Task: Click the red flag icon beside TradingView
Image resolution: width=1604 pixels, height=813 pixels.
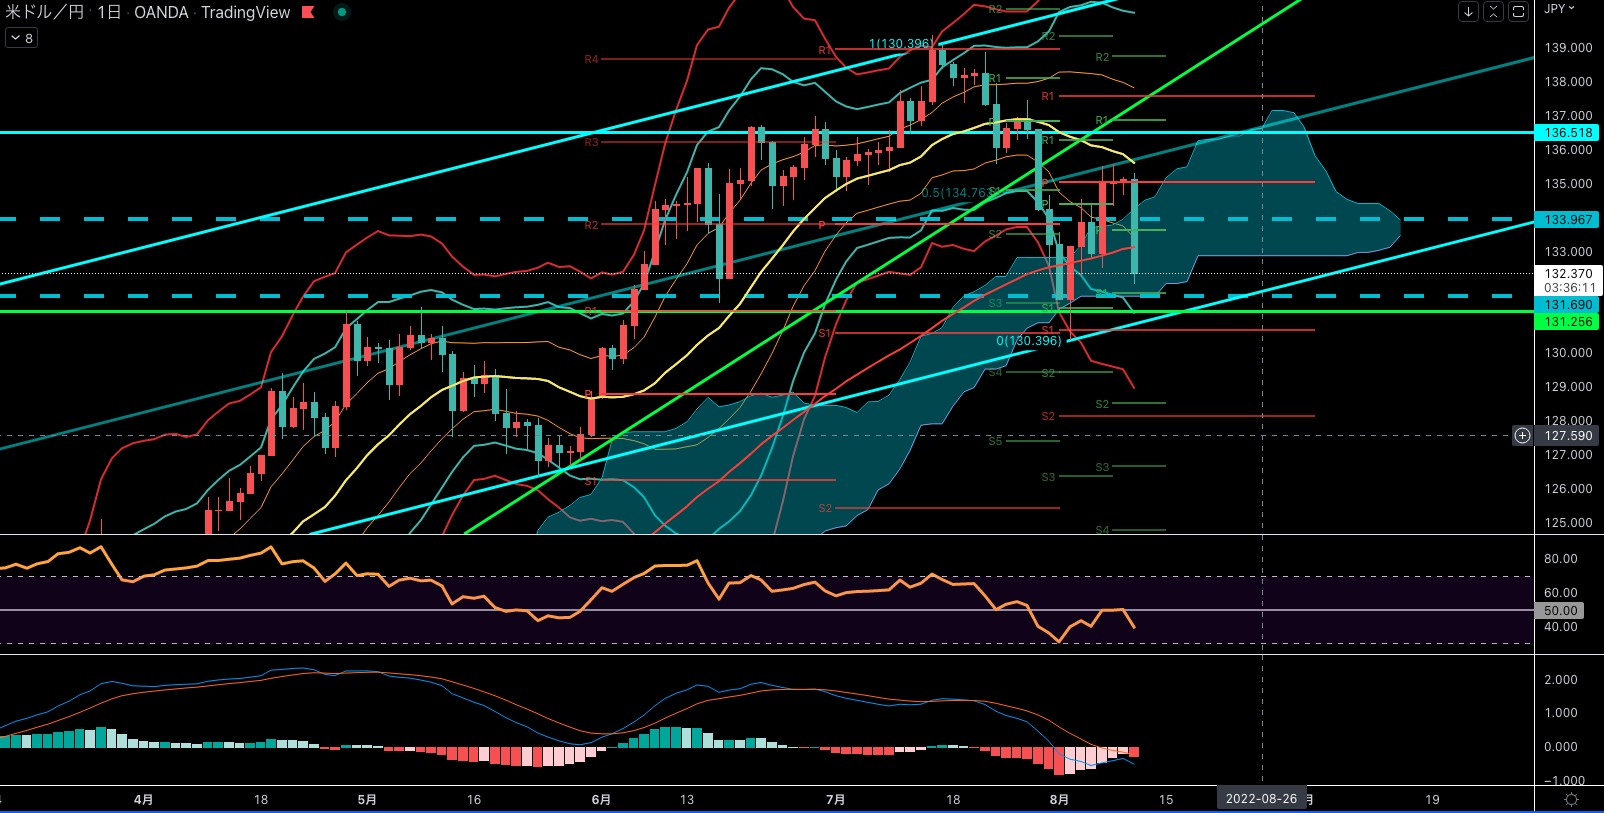Action: pos(309,13)
